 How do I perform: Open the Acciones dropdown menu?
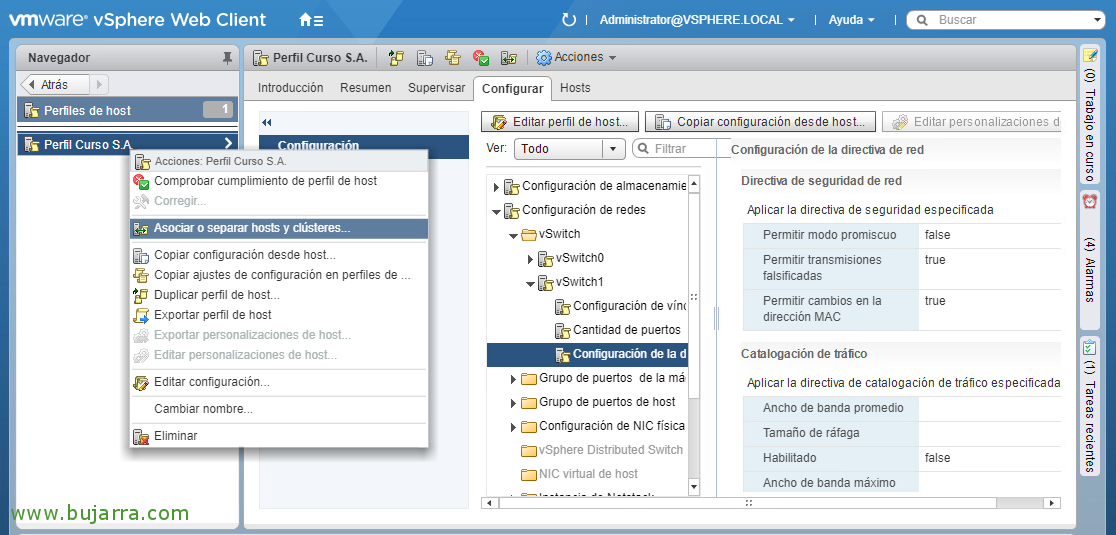tap(585, 58)
